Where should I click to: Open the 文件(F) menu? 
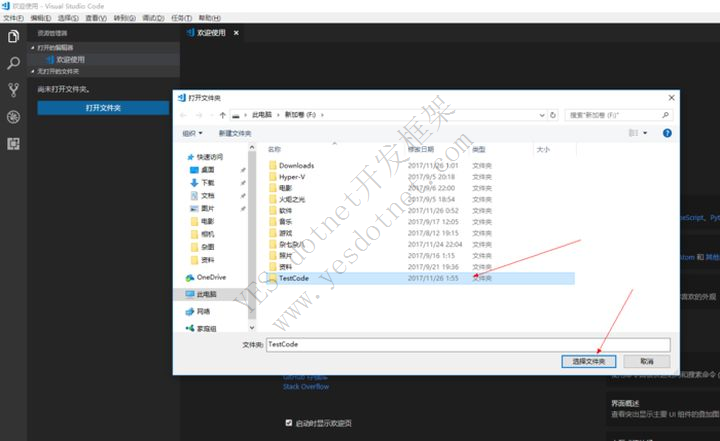pos(13,18)
